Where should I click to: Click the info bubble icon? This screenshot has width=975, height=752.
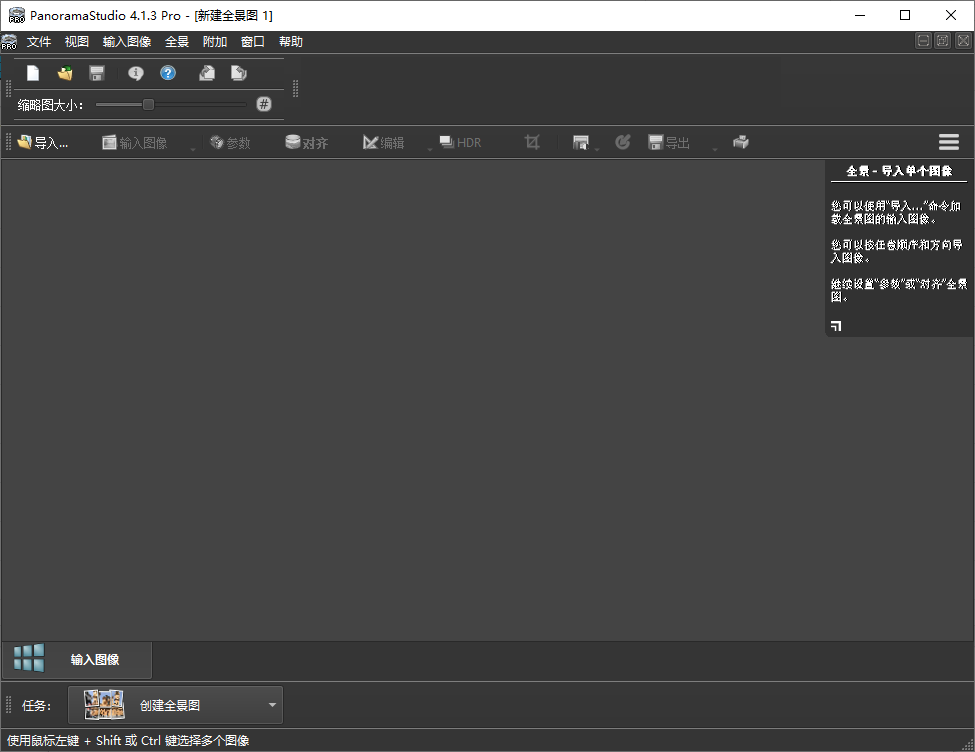pyautogui.click(x=135, y=72)
